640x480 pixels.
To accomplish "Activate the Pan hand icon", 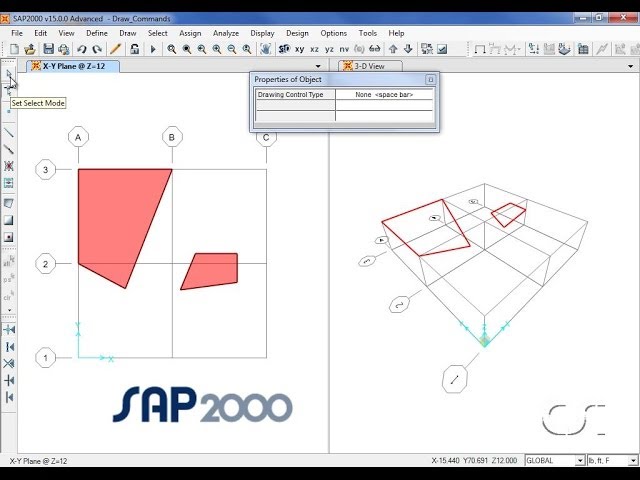I will tap(266, 49).
